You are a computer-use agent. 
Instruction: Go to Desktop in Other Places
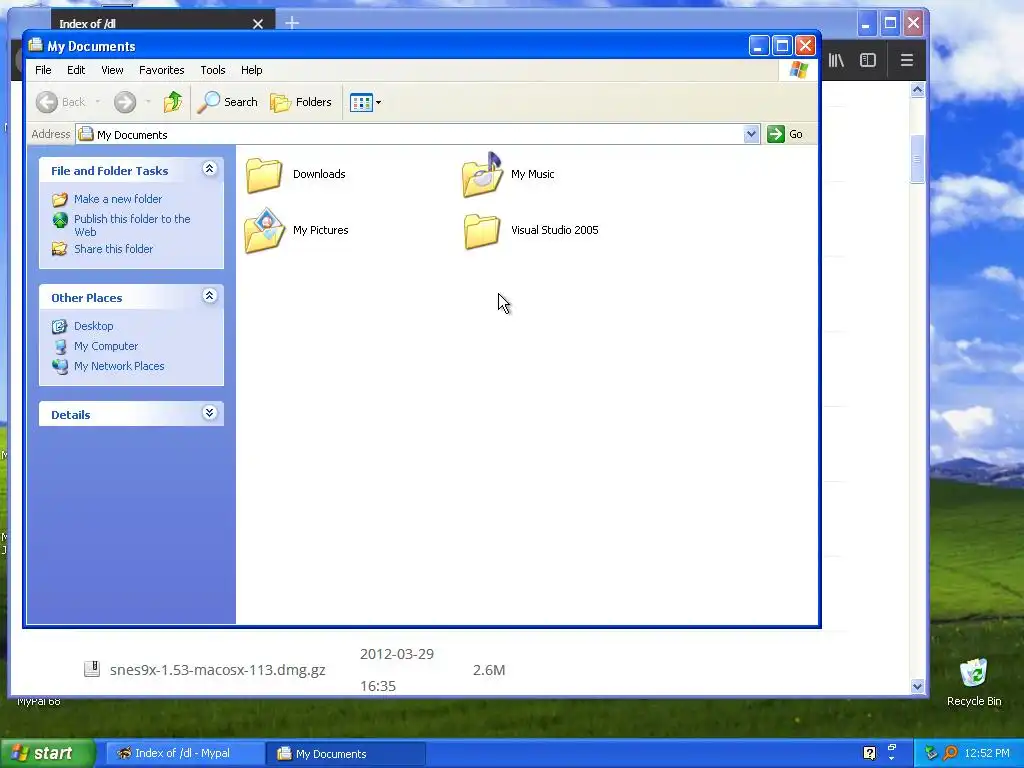point(93,326)
